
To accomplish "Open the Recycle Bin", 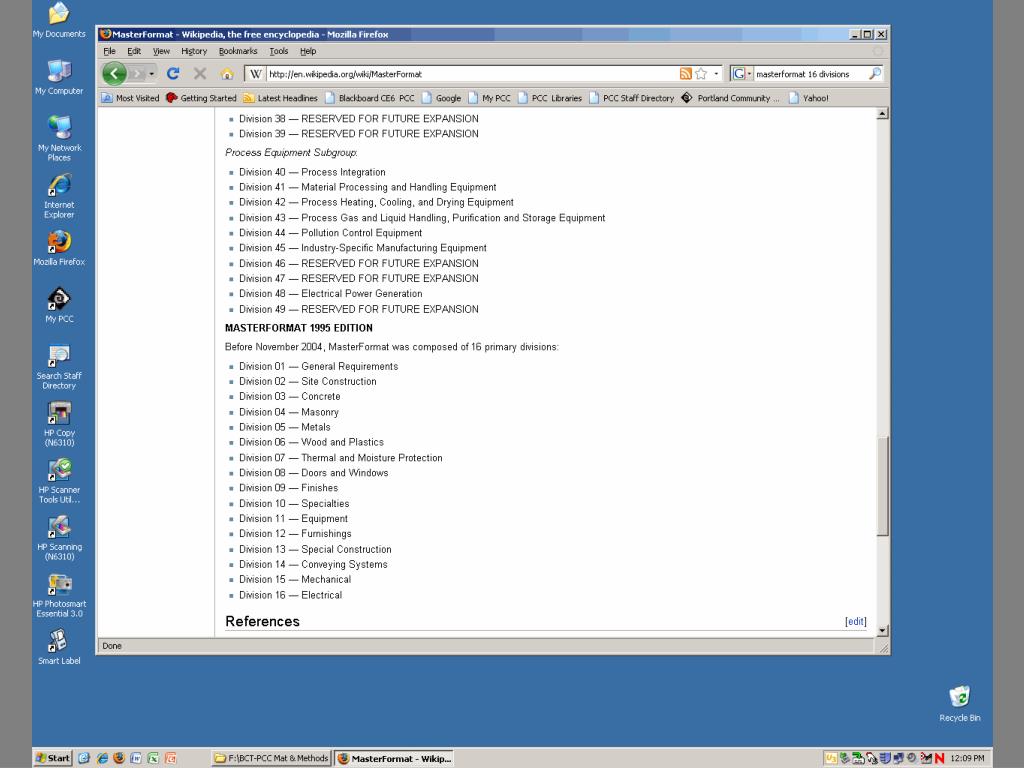I will (959, 703).
